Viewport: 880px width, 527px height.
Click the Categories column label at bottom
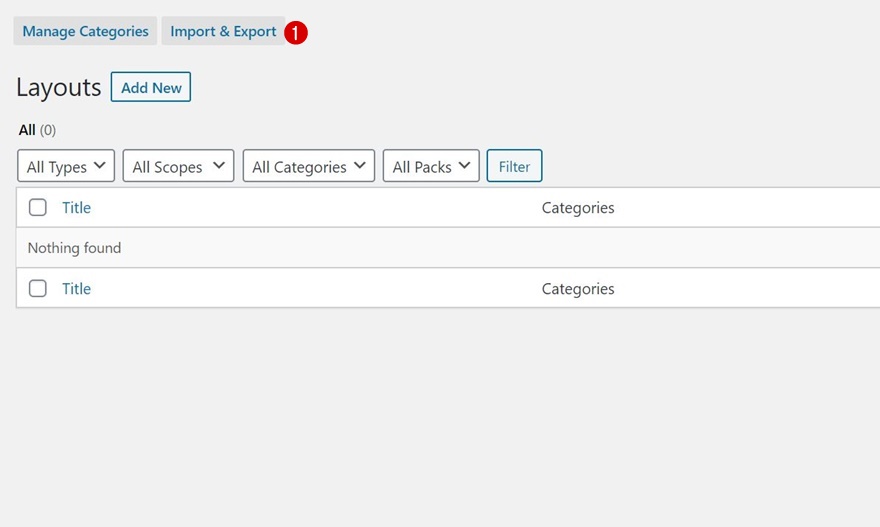578,289
